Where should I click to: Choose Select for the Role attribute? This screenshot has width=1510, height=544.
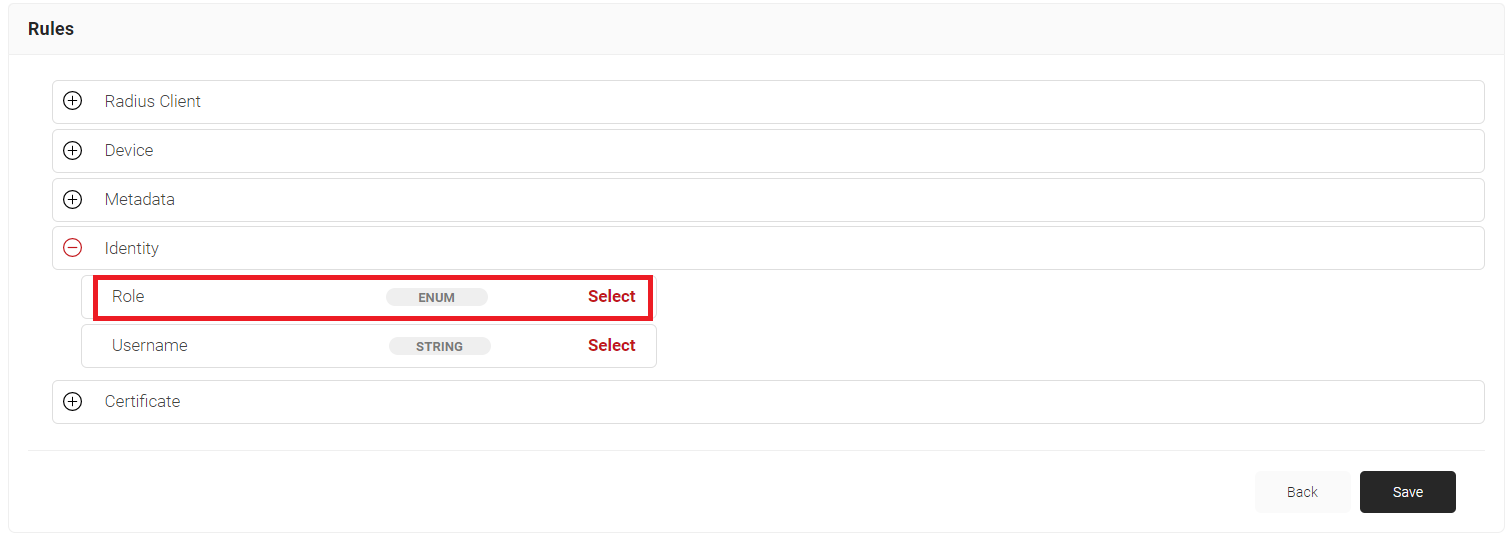[x=612, y=296]
